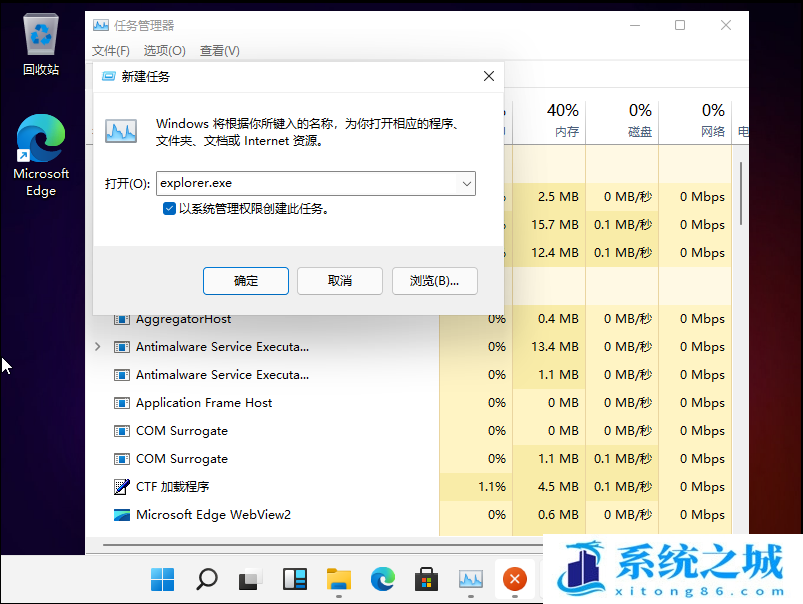The image size is (803, 604).
Task: Click the Task Manager title bar icon
Action: point(101,25)
